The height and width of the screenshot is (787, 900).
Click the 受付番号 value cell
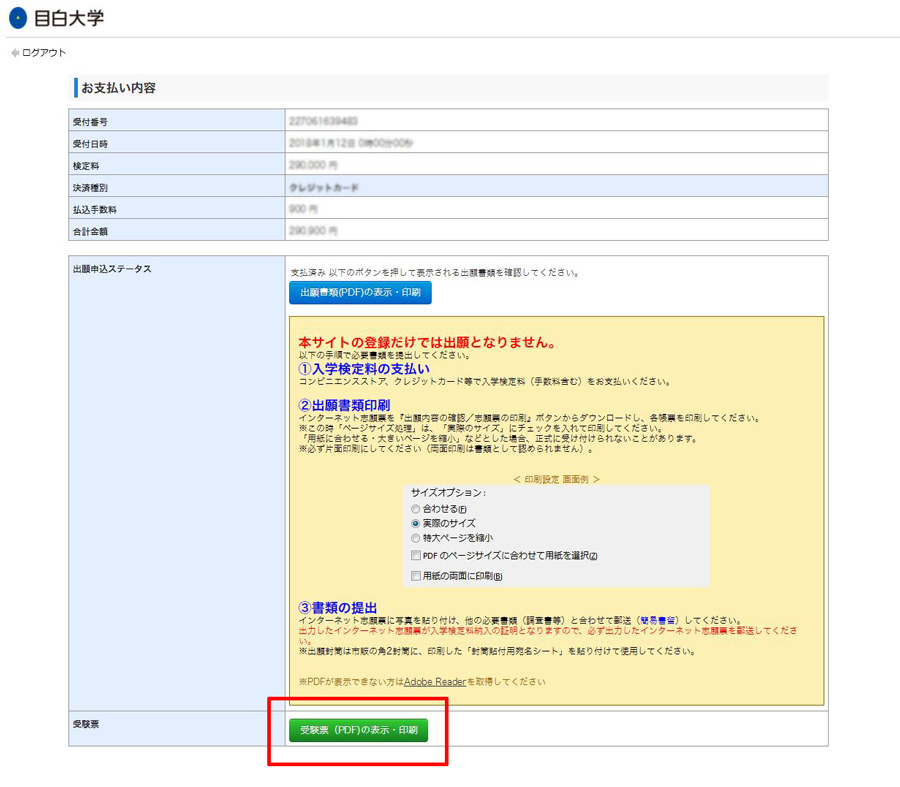(x=557, y=120)
